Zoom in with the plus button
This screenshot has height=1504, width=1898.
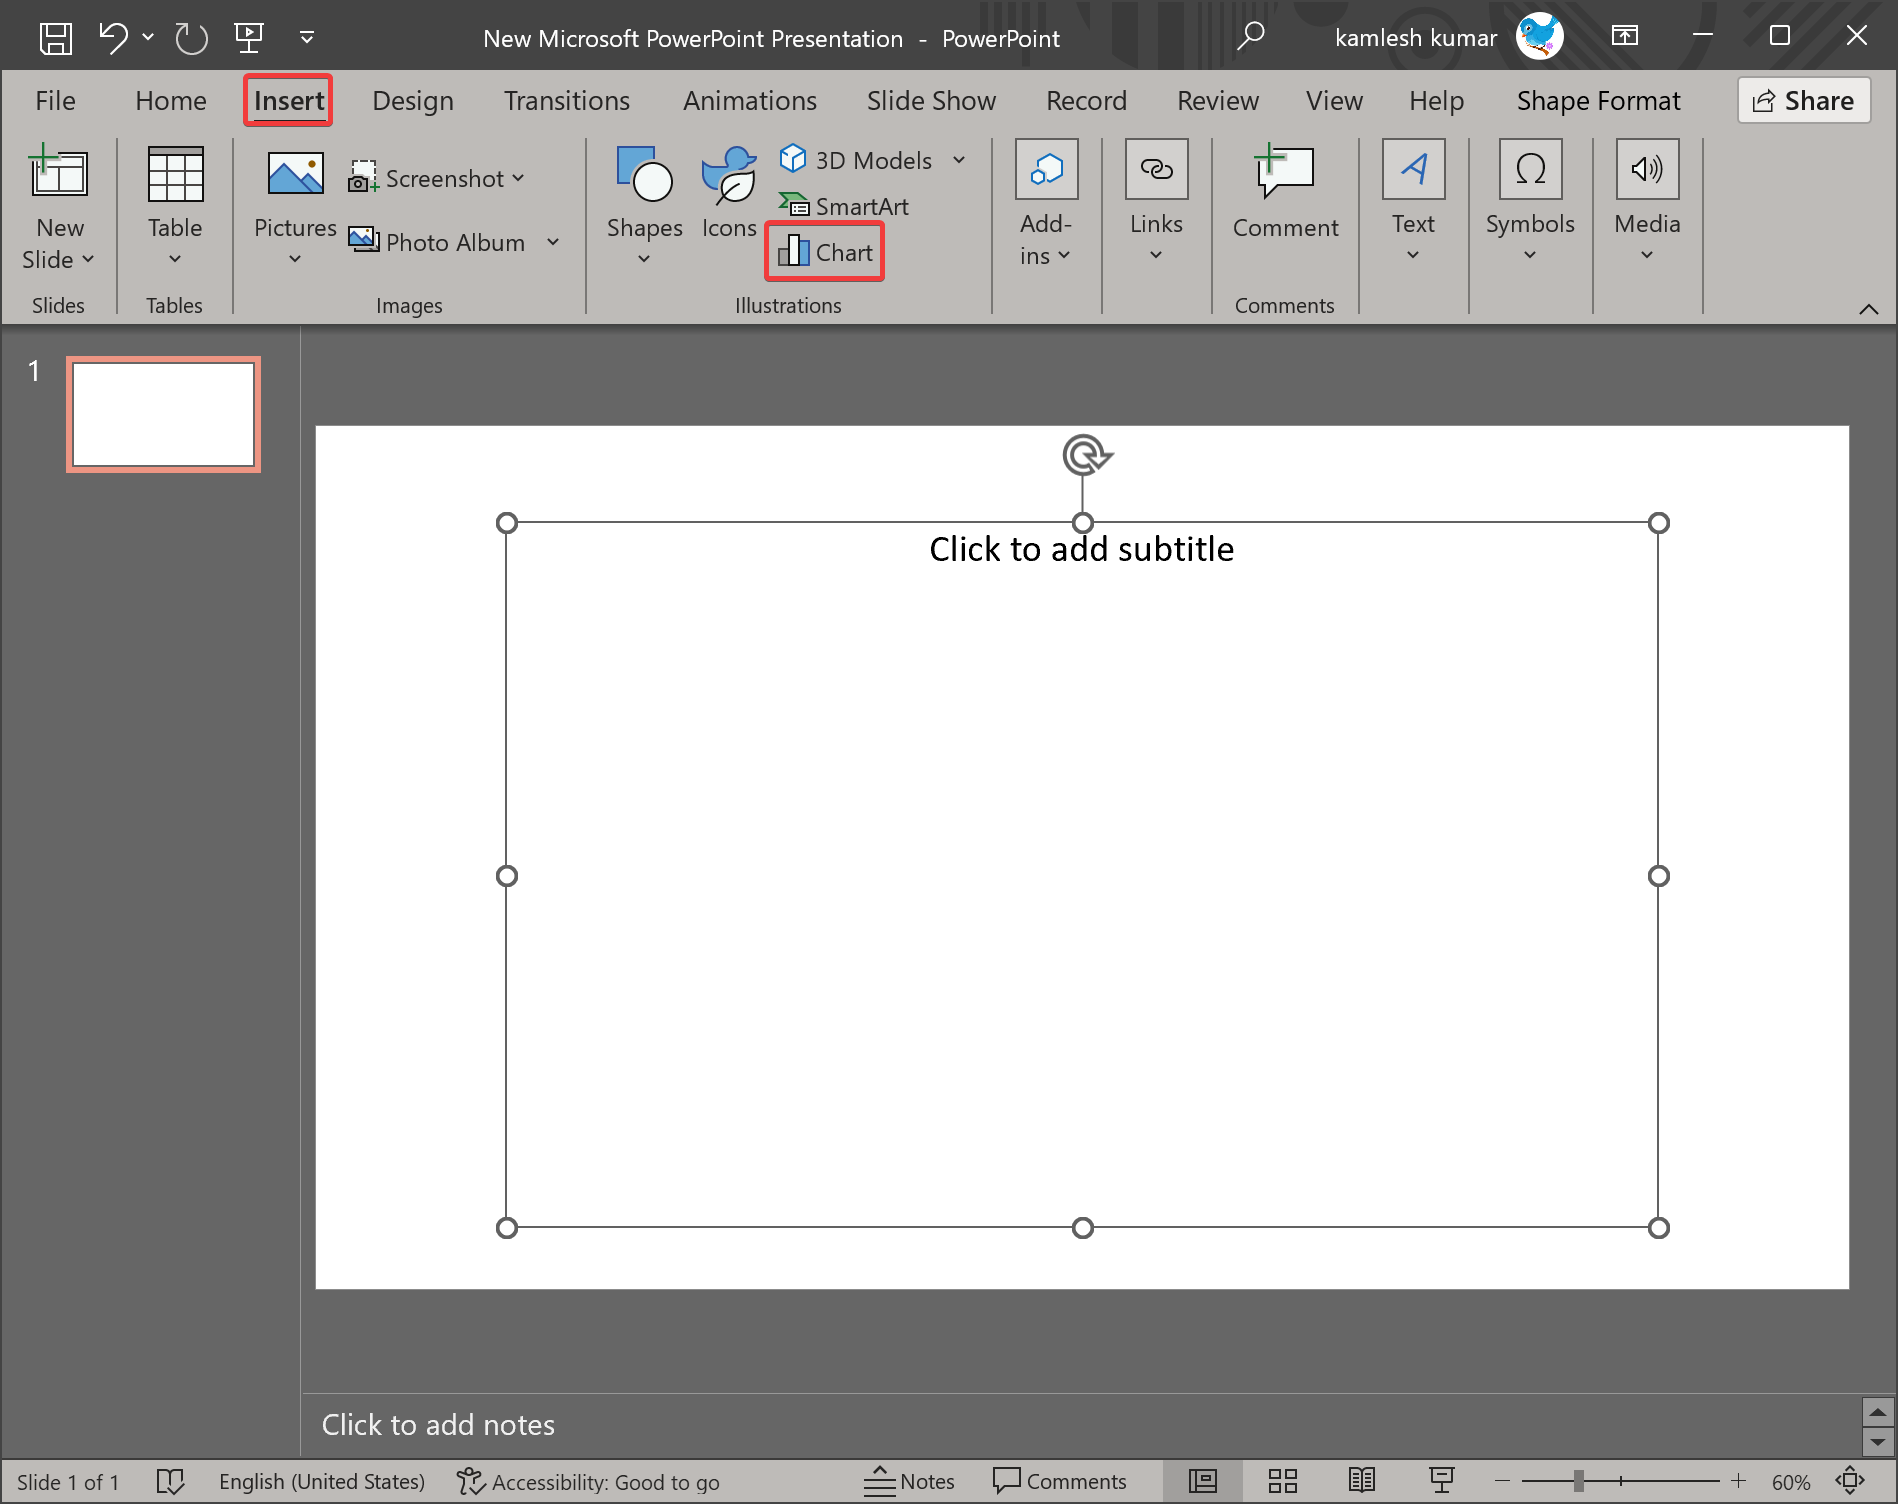[1739, 1481]
